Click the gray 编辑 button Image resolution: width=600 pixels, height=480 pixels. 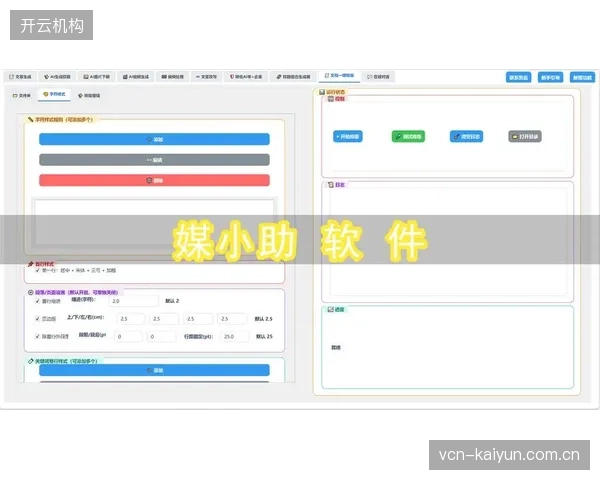click(x=154, y=160)
